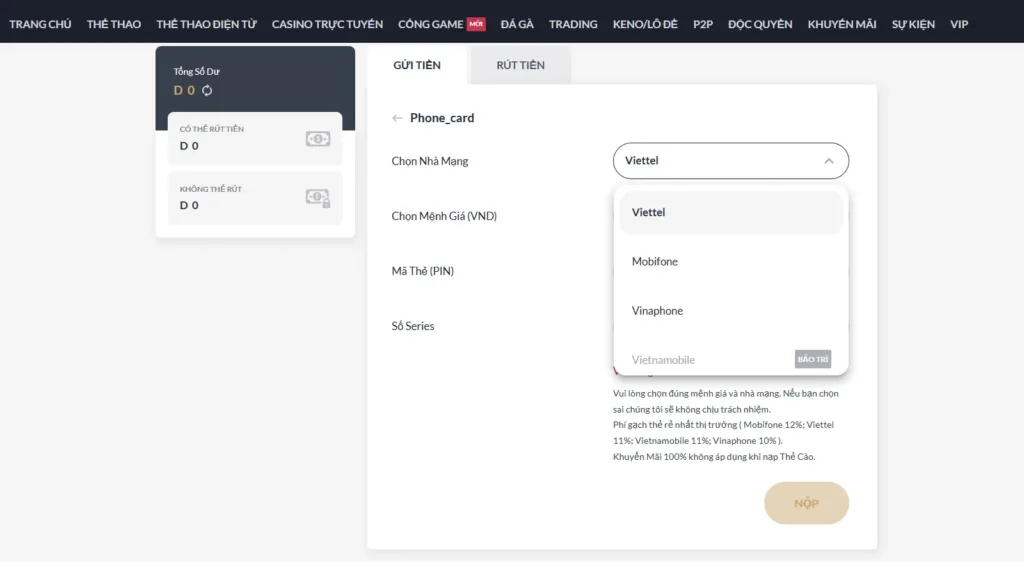Click the back arrow beside Phone_card

click(x=397, y=118)
